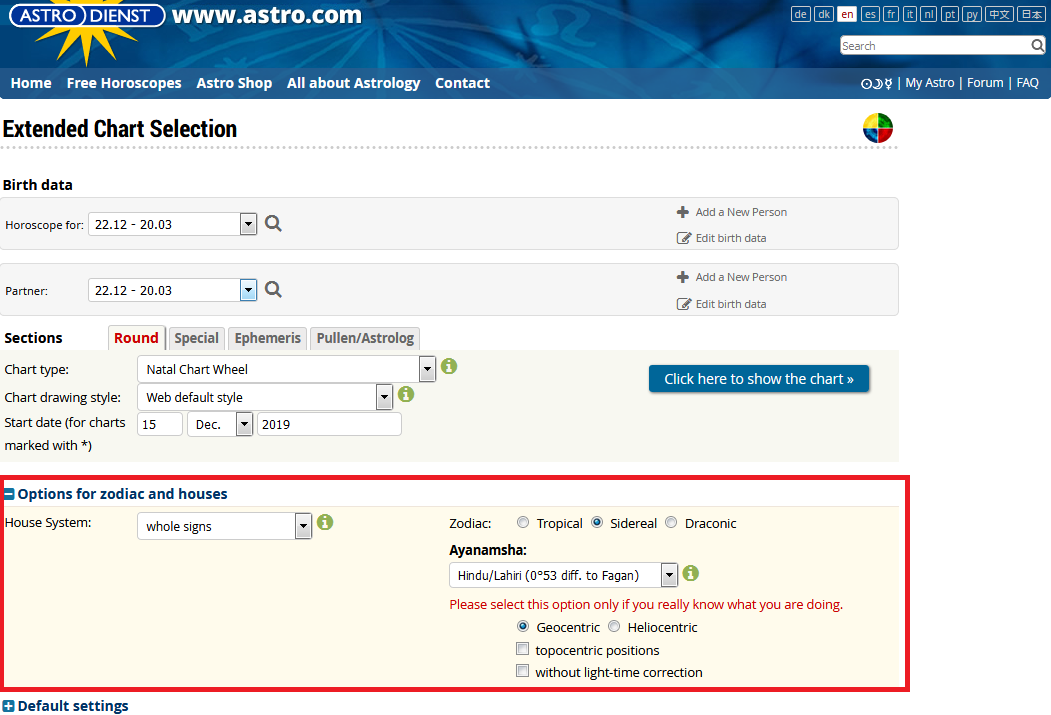This screenshot has height=715, width=1051.
Task: Open the Ayanamsha Hindu/Lahiri dropdown
Action: click(563, 575)
